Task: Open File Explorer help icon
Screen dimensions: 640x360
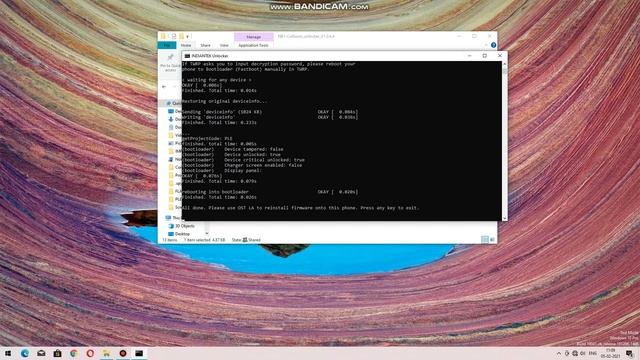Action: pyautogui.click(x=493, y=45)
